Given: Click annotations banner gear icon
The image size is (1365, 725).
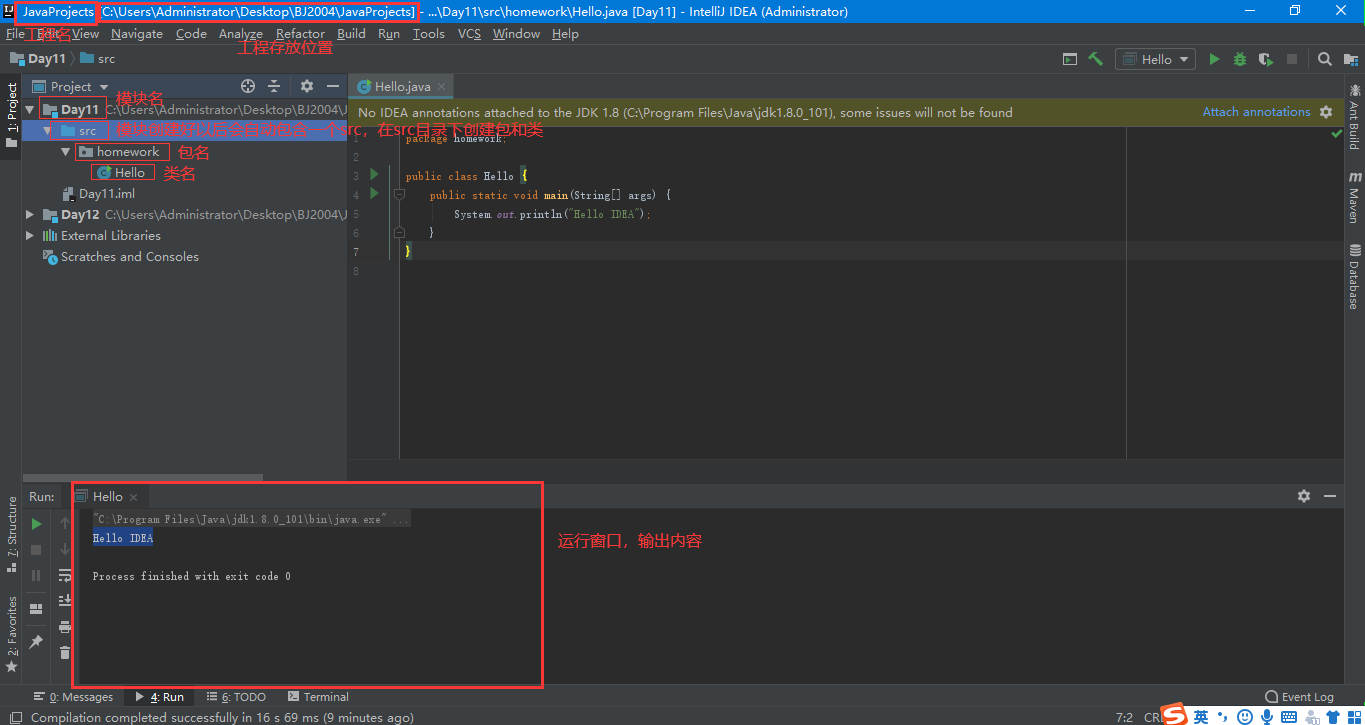Looking at the screenshot, I should (1326, 112).
